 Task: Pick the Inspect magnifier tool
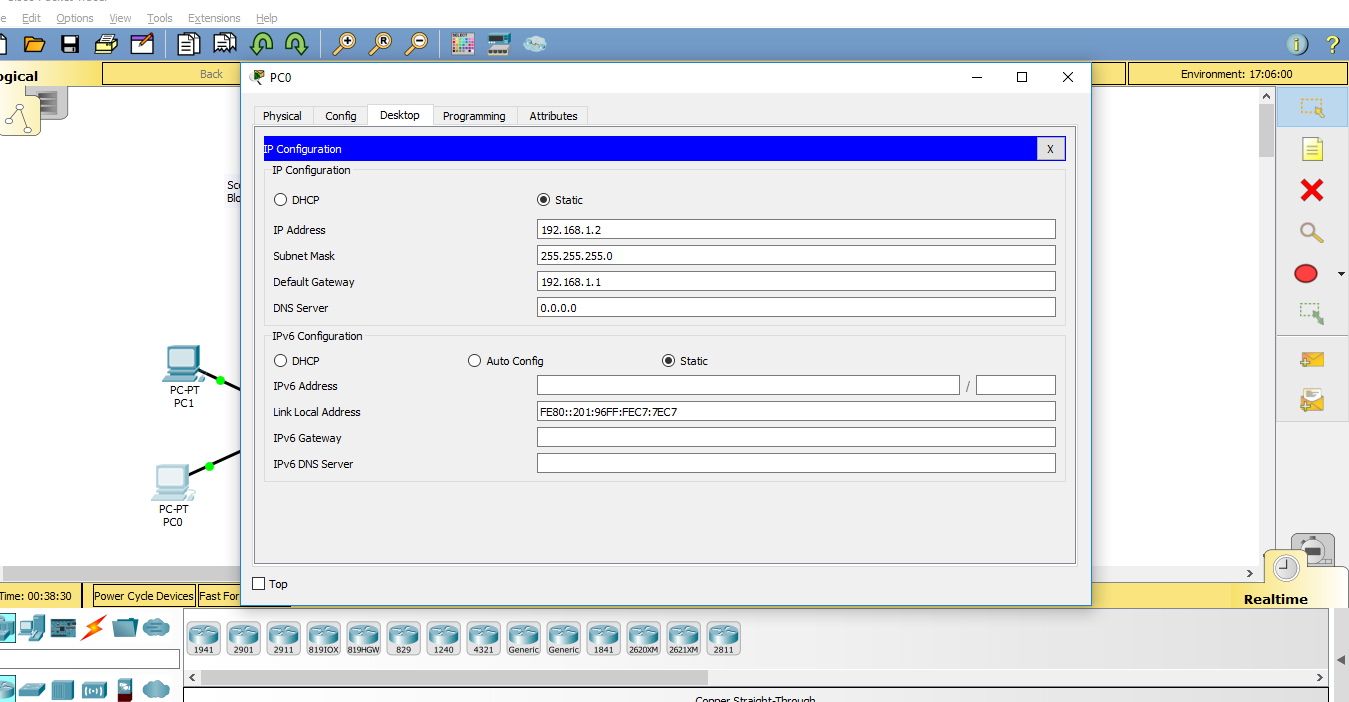[x=1312, y=232]
